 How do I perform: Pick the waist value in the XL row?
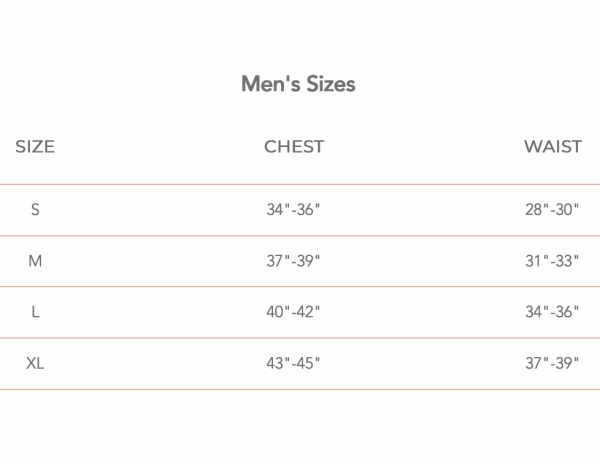click(x=552, y=363)
